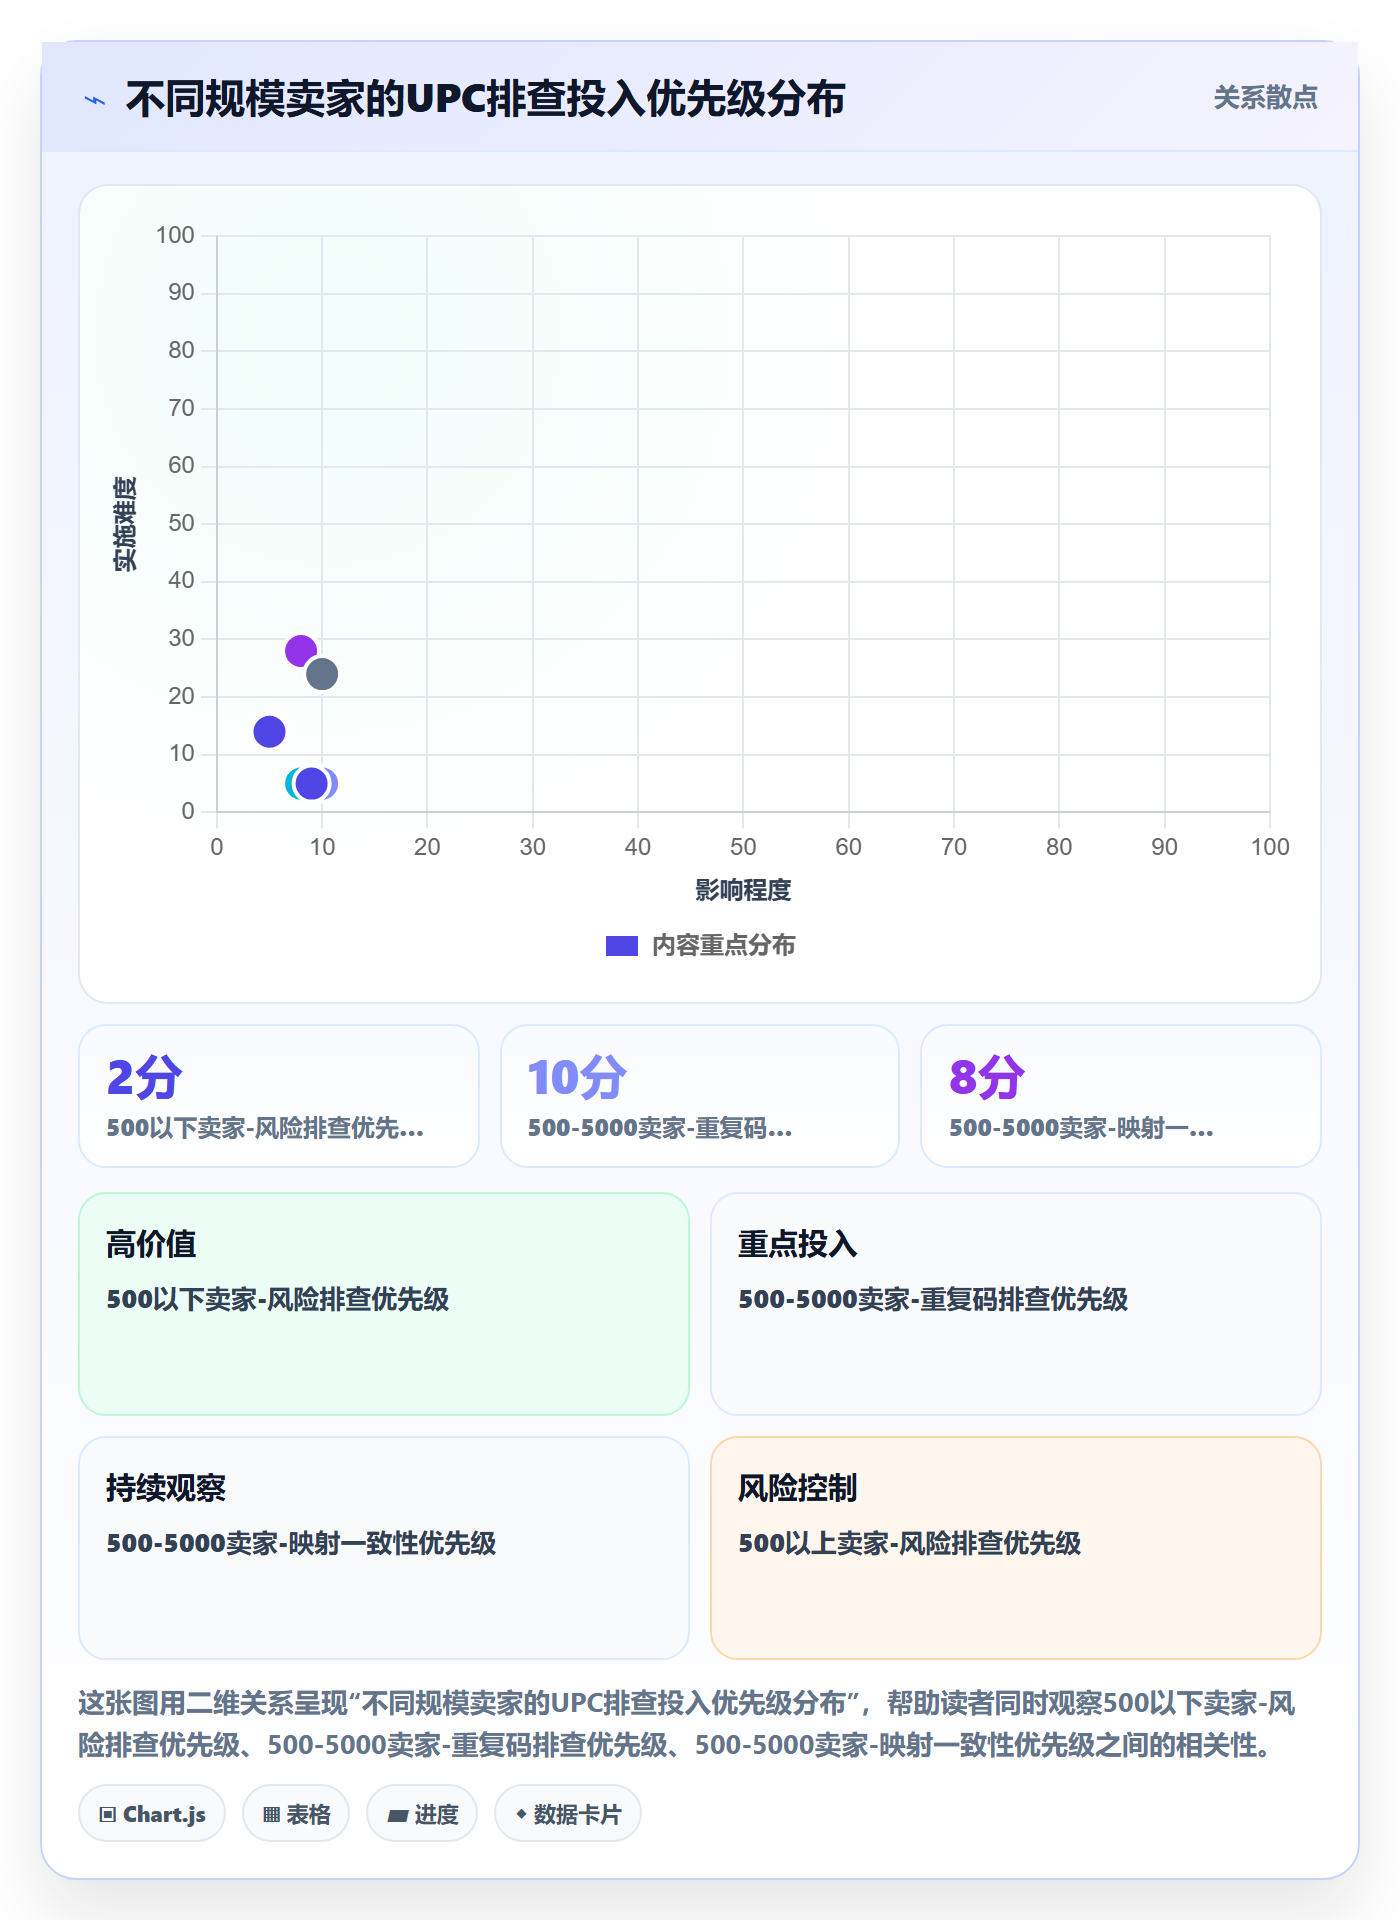Viewport: 1400px width, 1920px height.
Task: Click the blue legend color box
Action: 622,946
